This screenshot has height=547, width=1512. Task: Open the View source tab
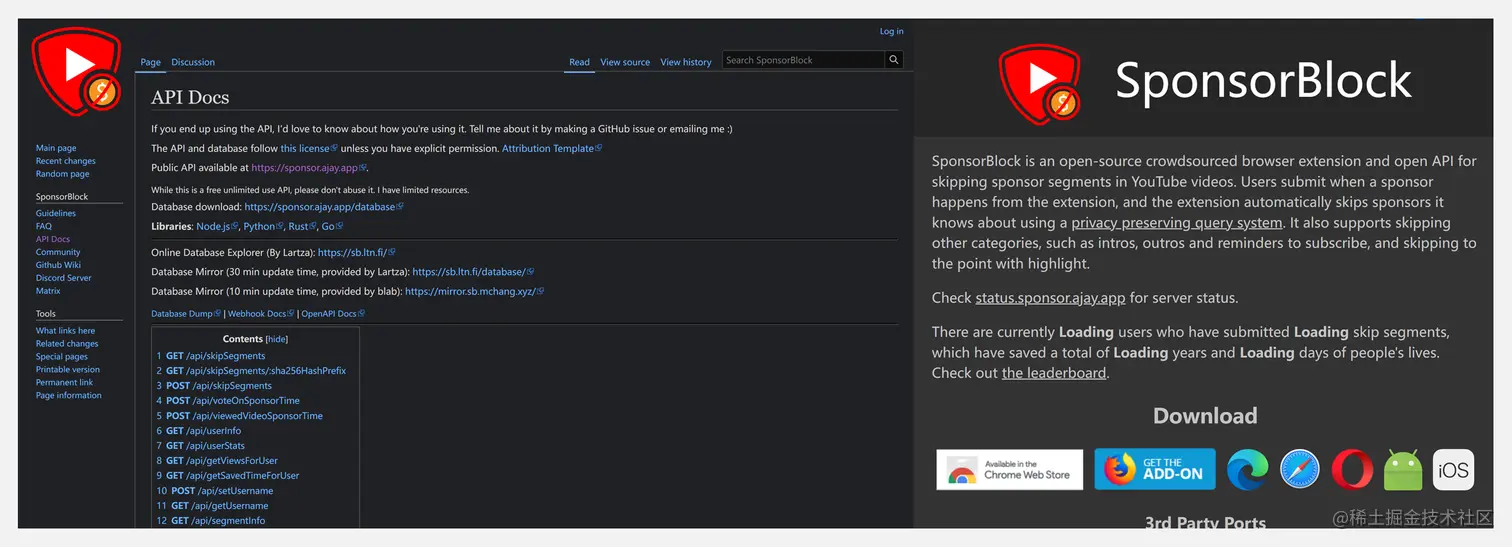click(625, 62)
